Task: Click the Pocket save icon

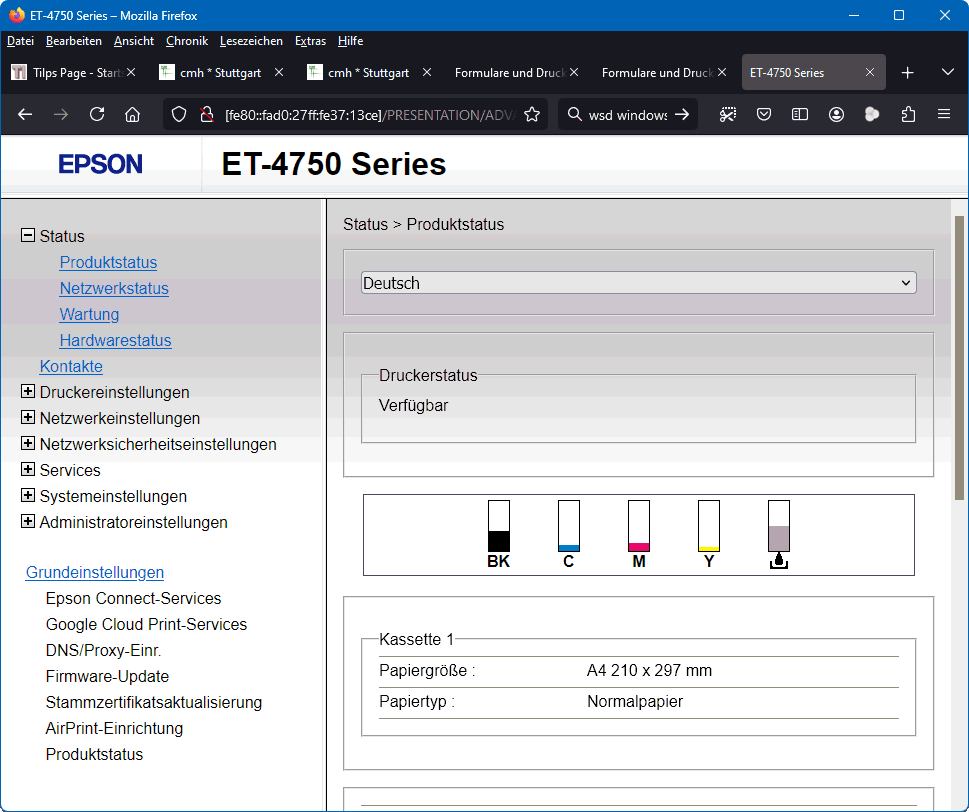Action: tap(764, 115)
